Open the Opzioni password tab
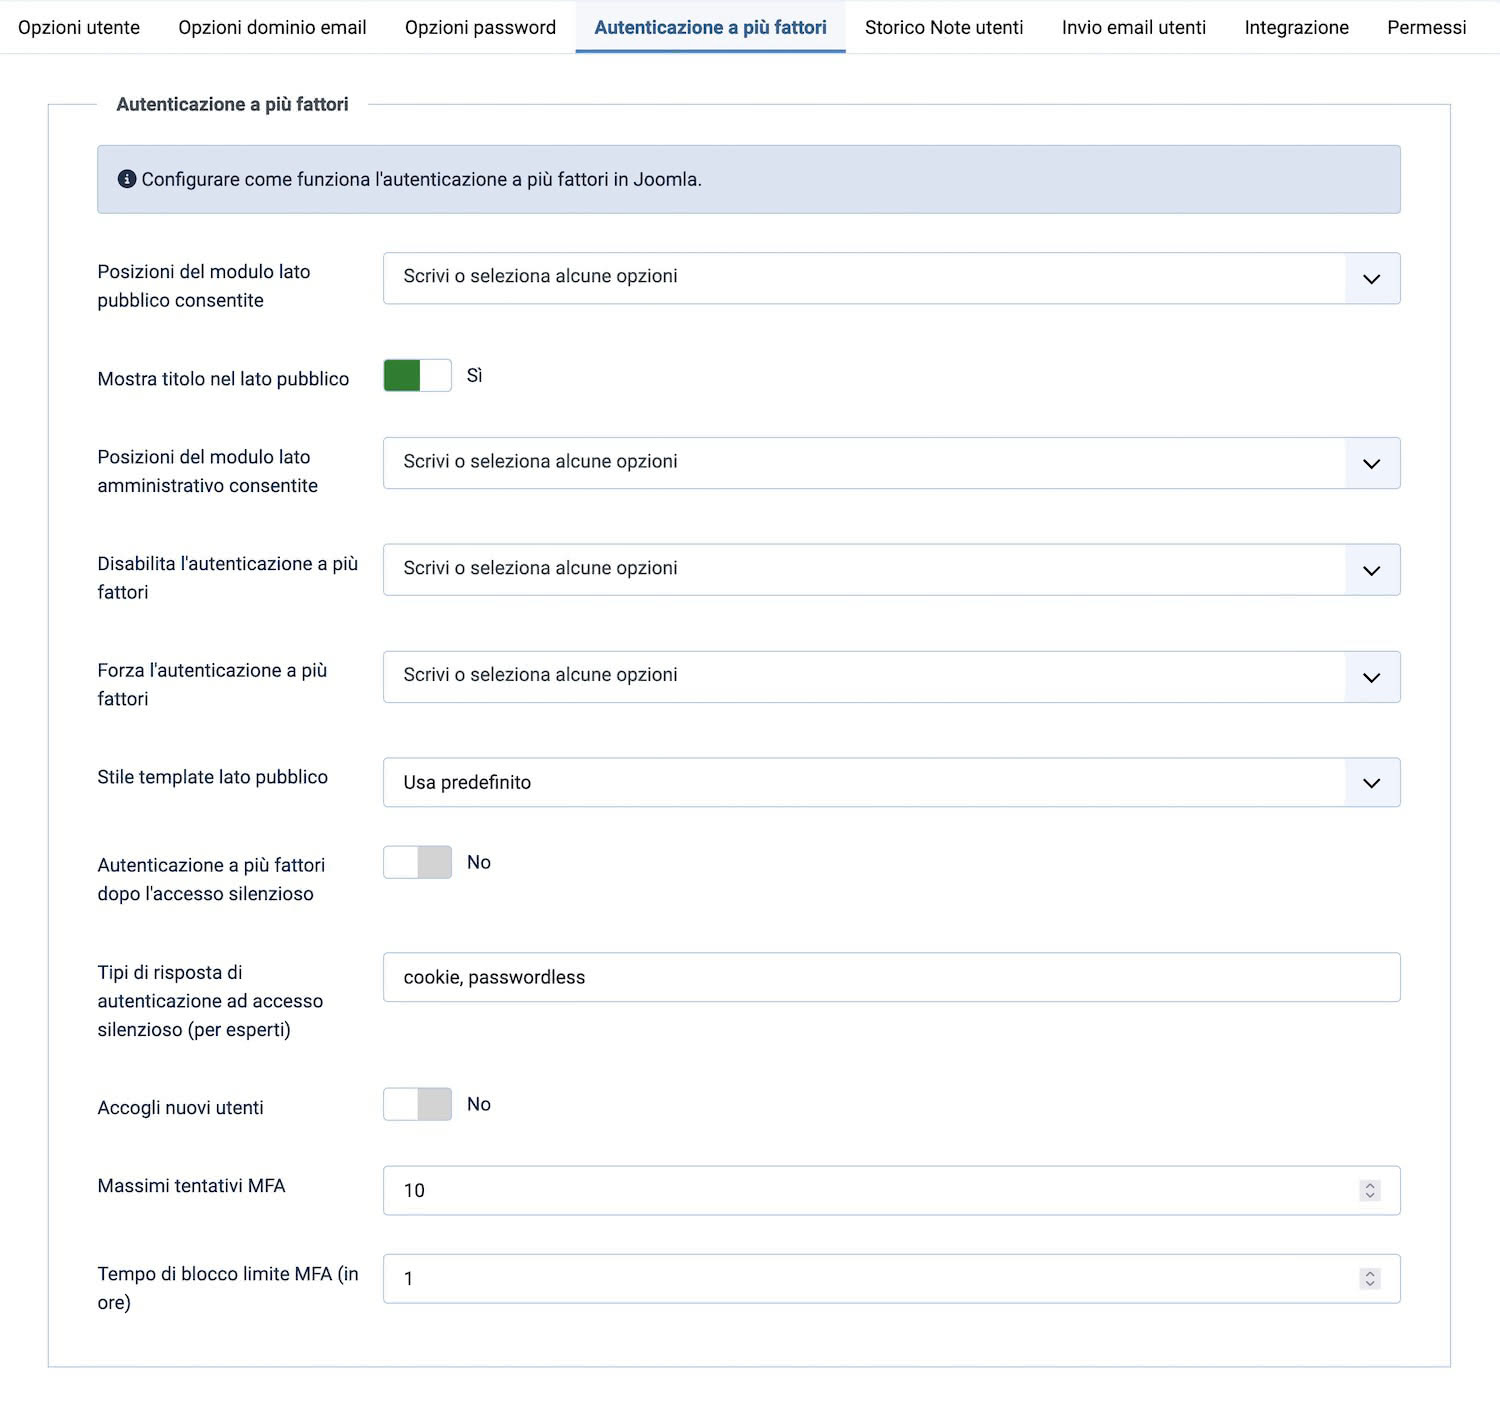Screen dimensions: 1500x1411 pyautogui.click(x=480, y=27)
